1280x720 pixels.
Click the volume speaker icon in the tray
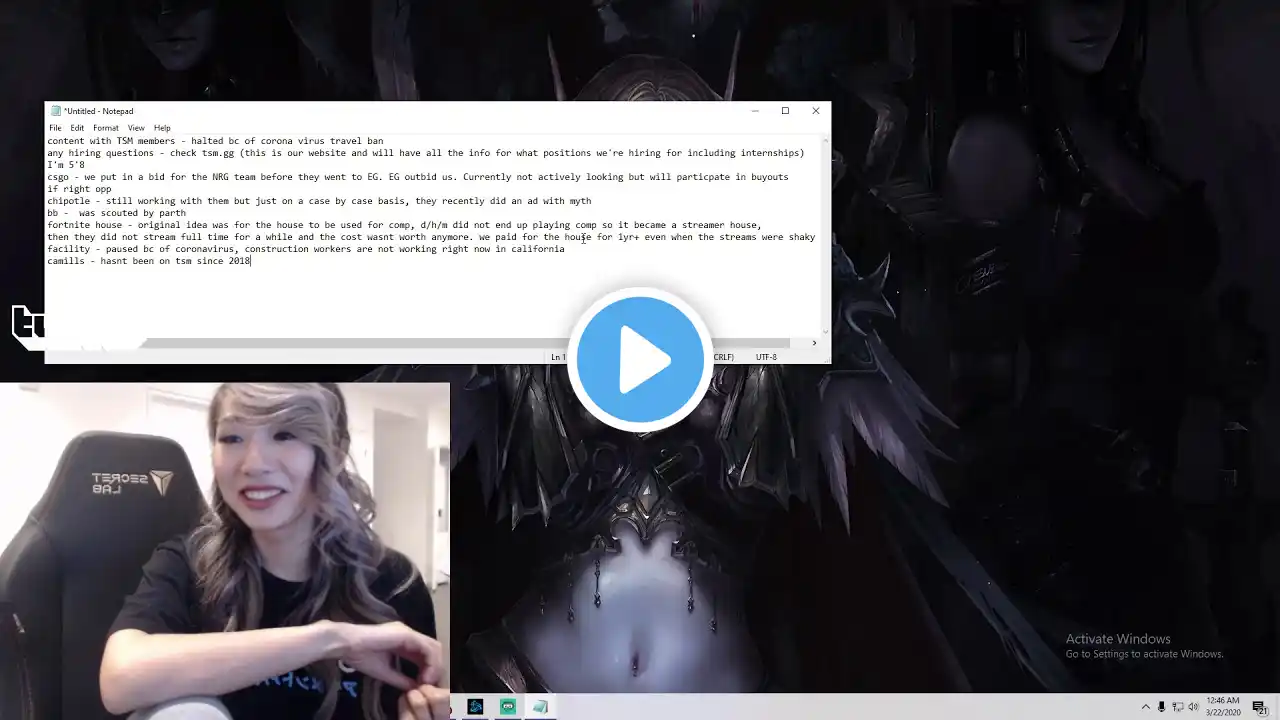click(x=1193, y=707)
